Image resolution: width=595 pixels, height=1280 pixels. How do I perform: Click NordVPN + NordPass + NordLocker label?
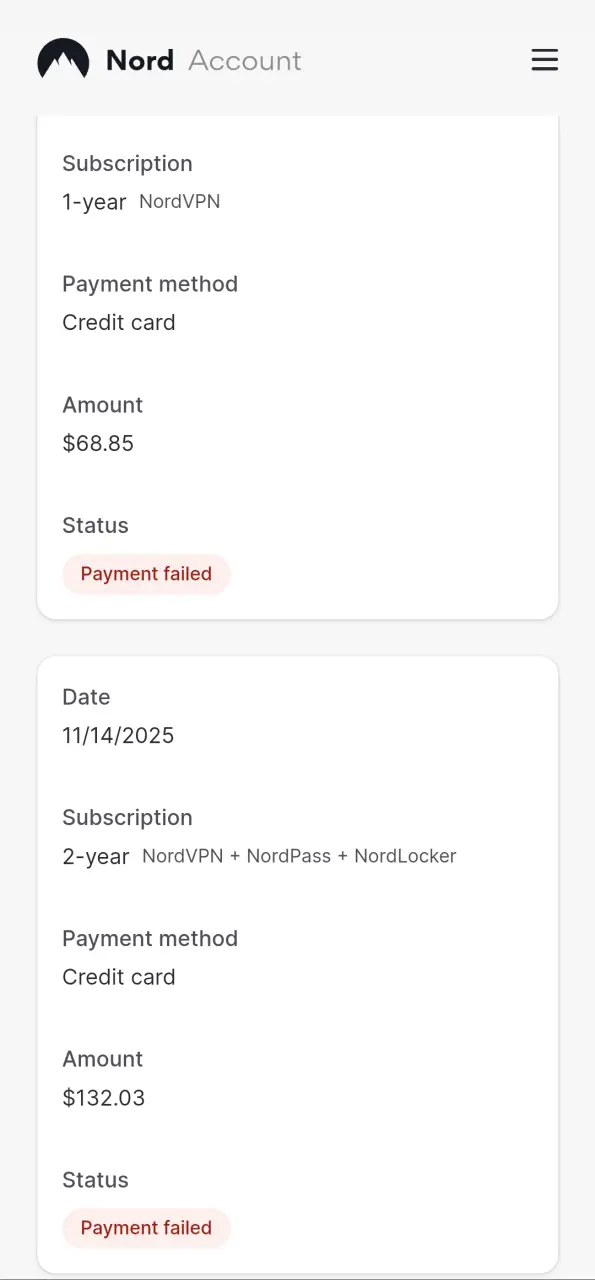tap(299, 856)
